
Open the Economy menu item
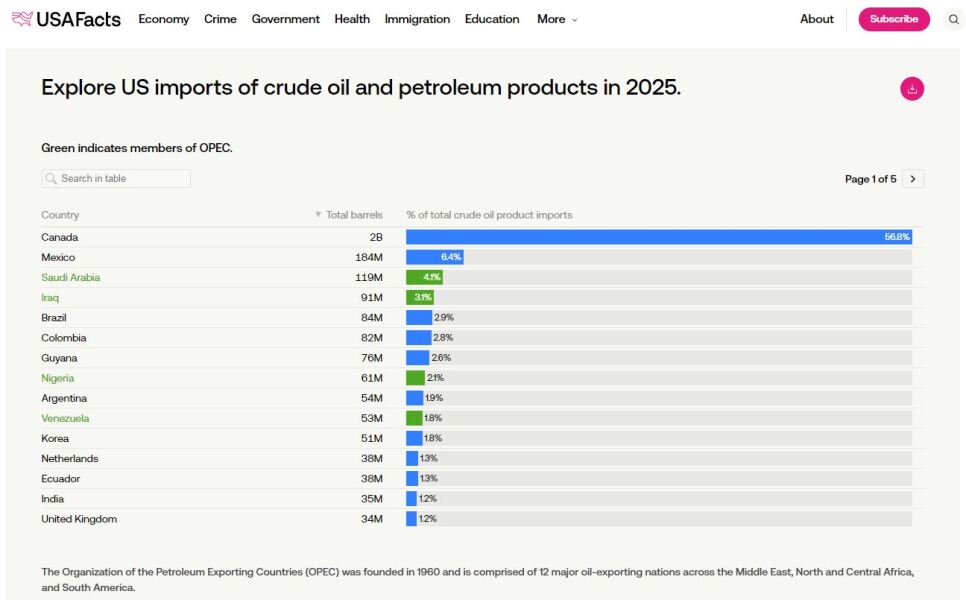click(x=163, y=19)
